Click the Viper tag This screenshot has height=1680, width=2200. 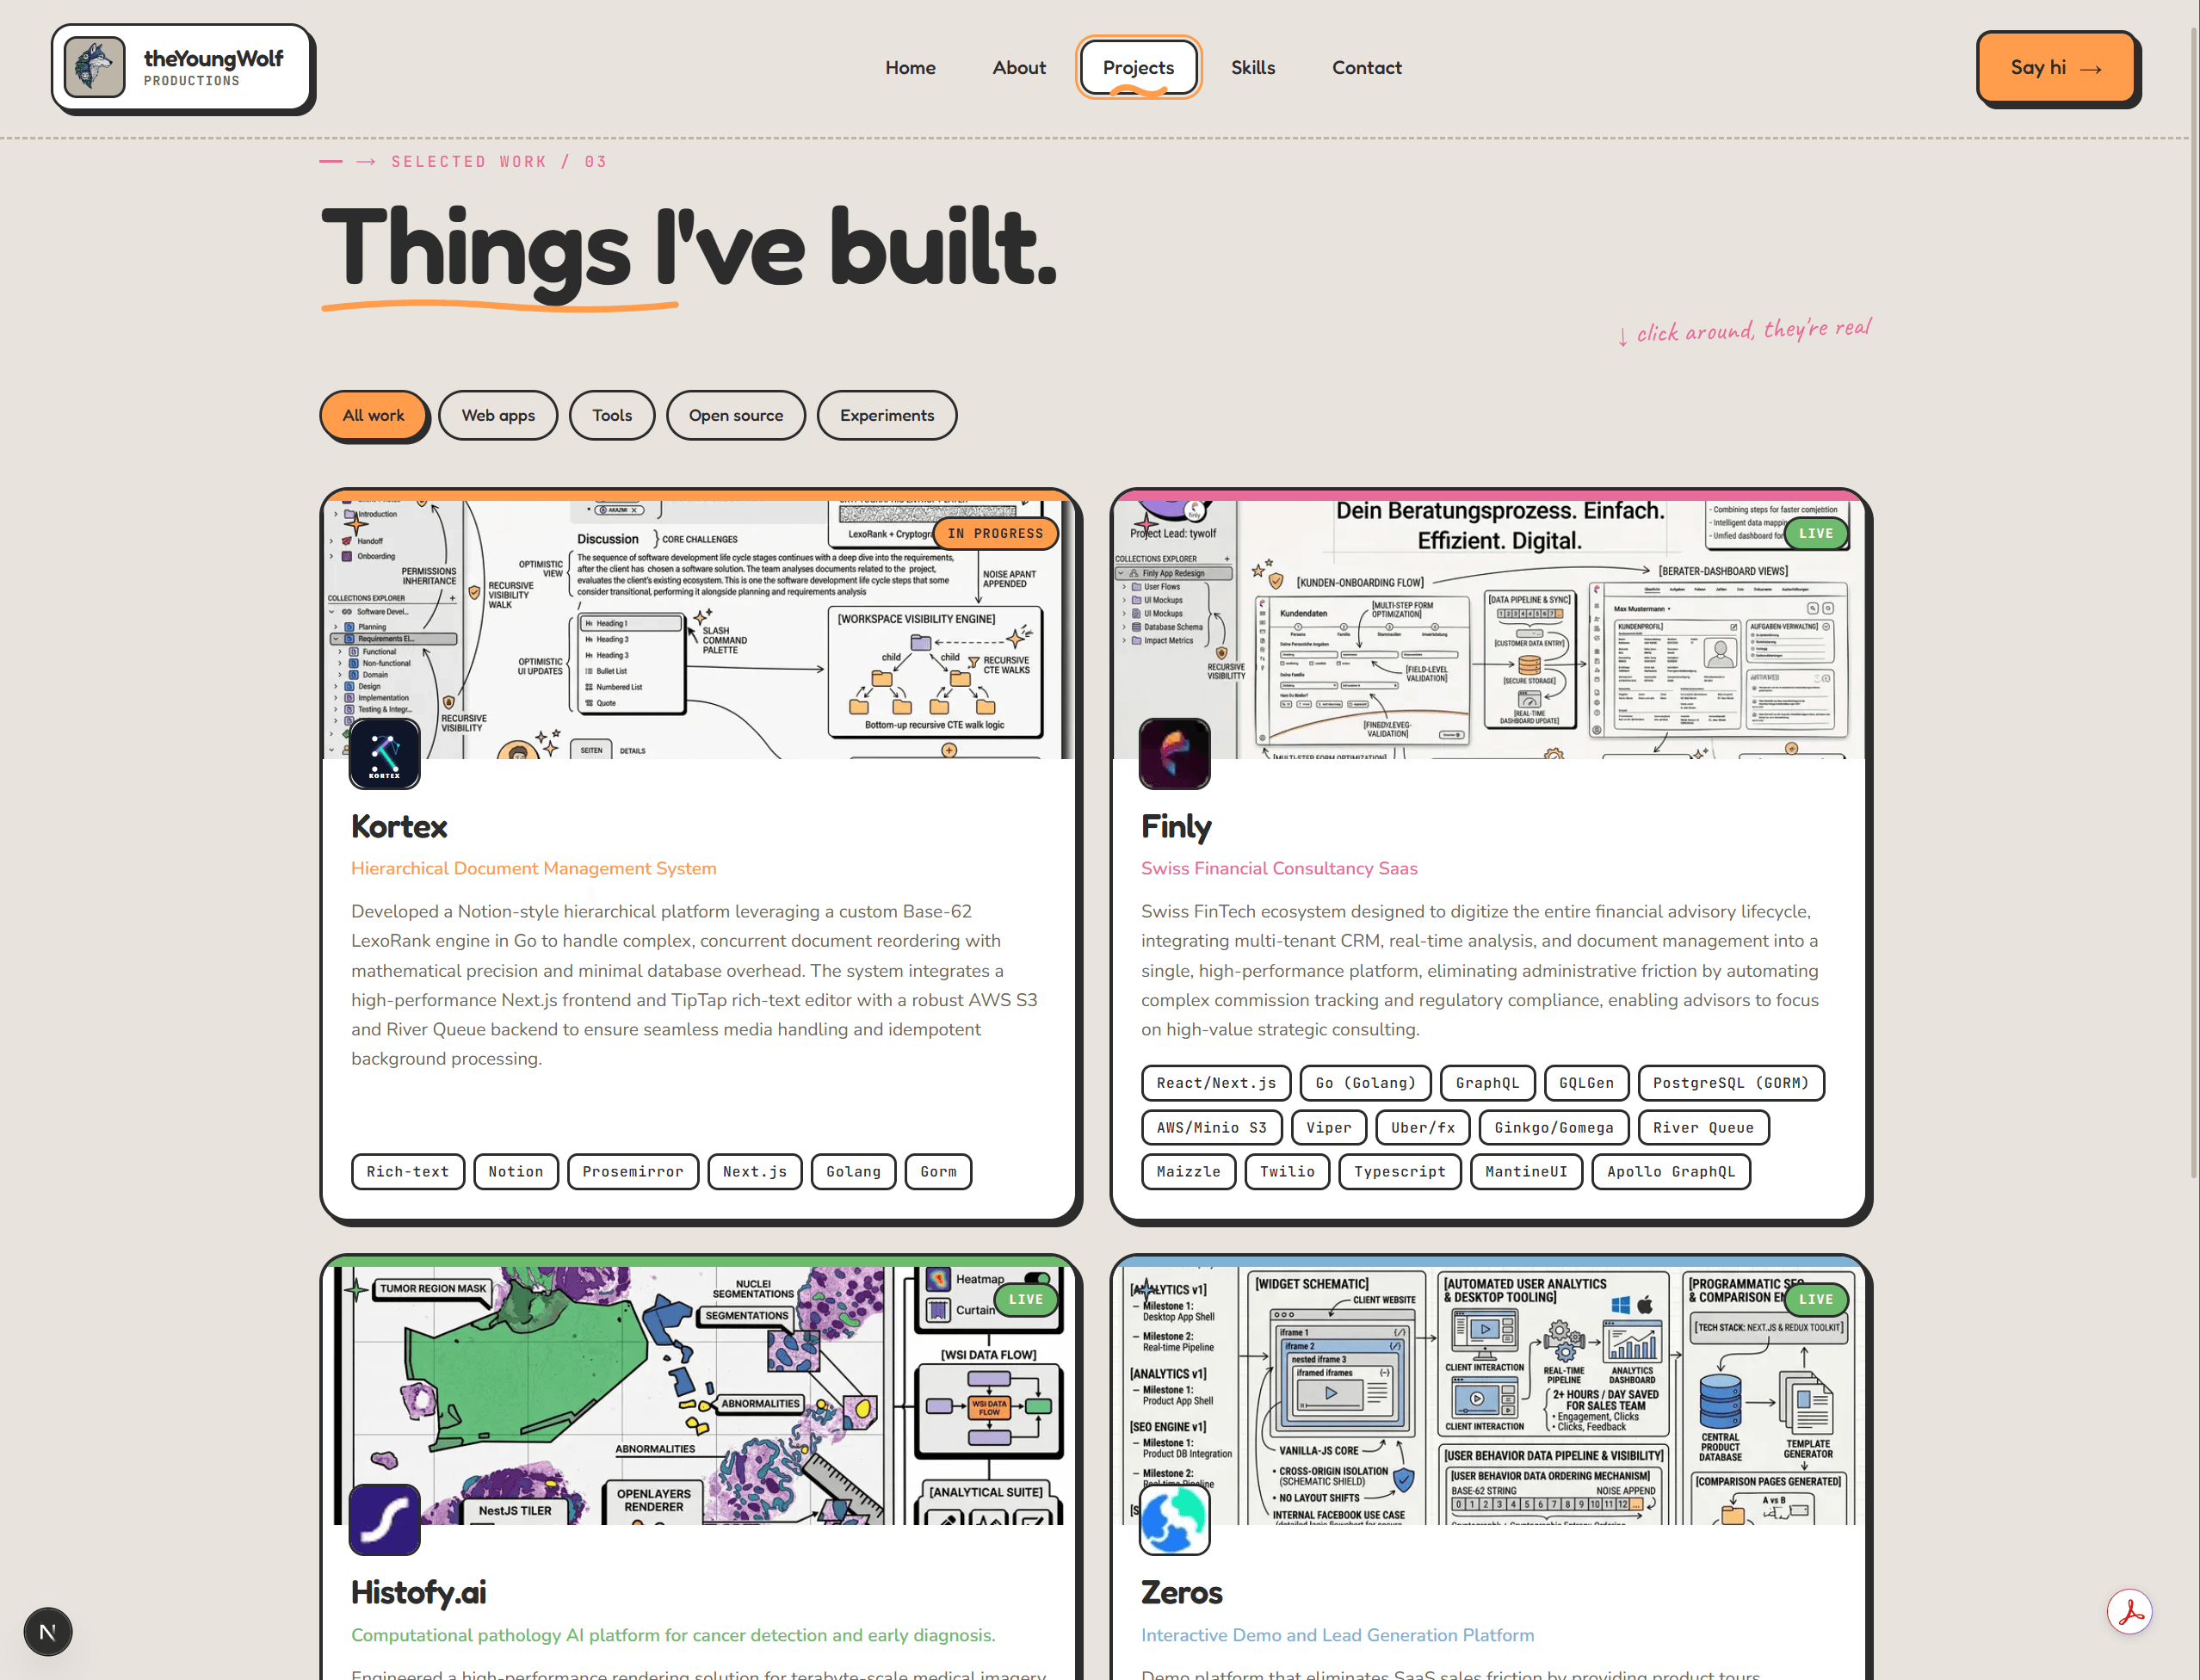1329,1127
